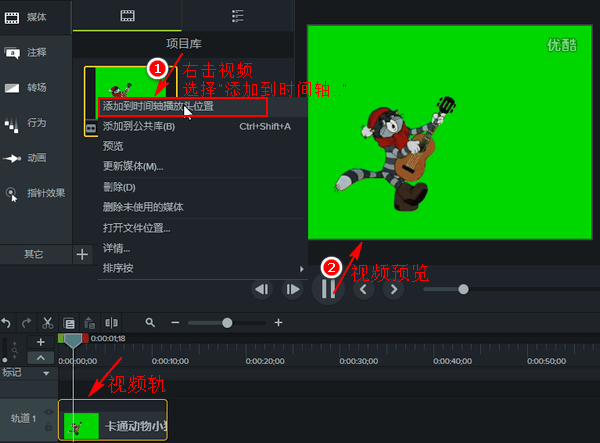Click the 0:00:10;00 mark on timeline ruler
This screenshot has height=443, width=600.
coord(170,361)
